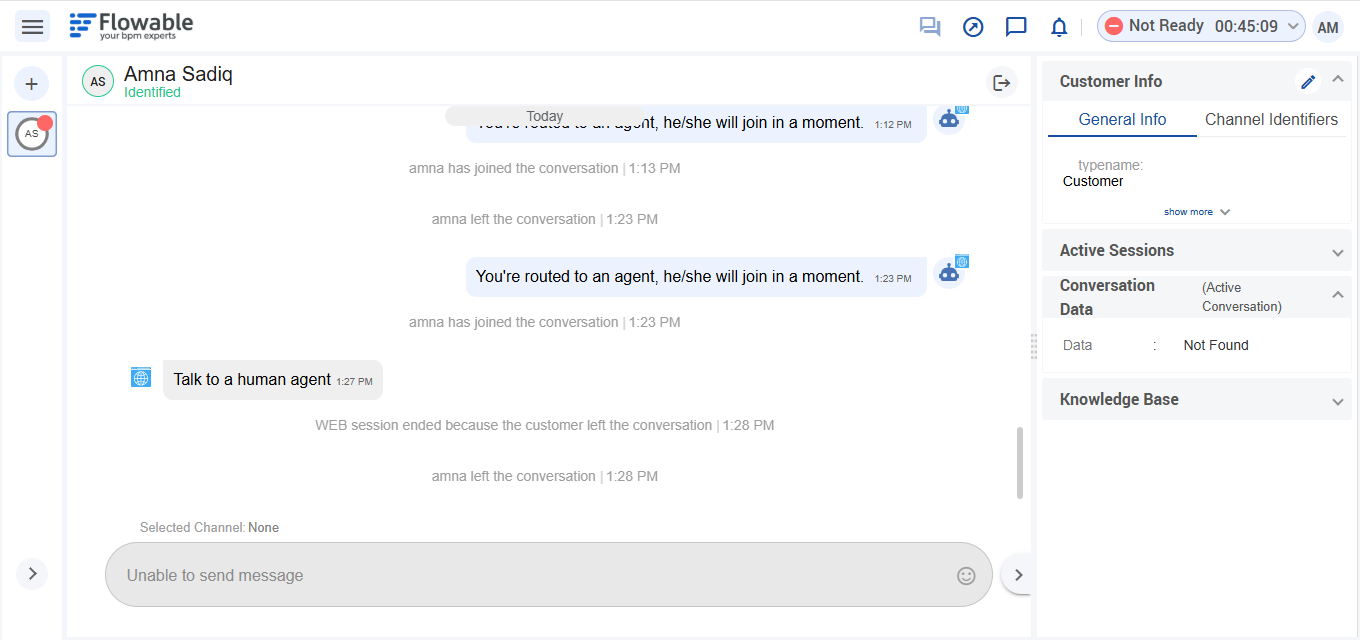Collapse the Customer Info panel

point(1338,81)
